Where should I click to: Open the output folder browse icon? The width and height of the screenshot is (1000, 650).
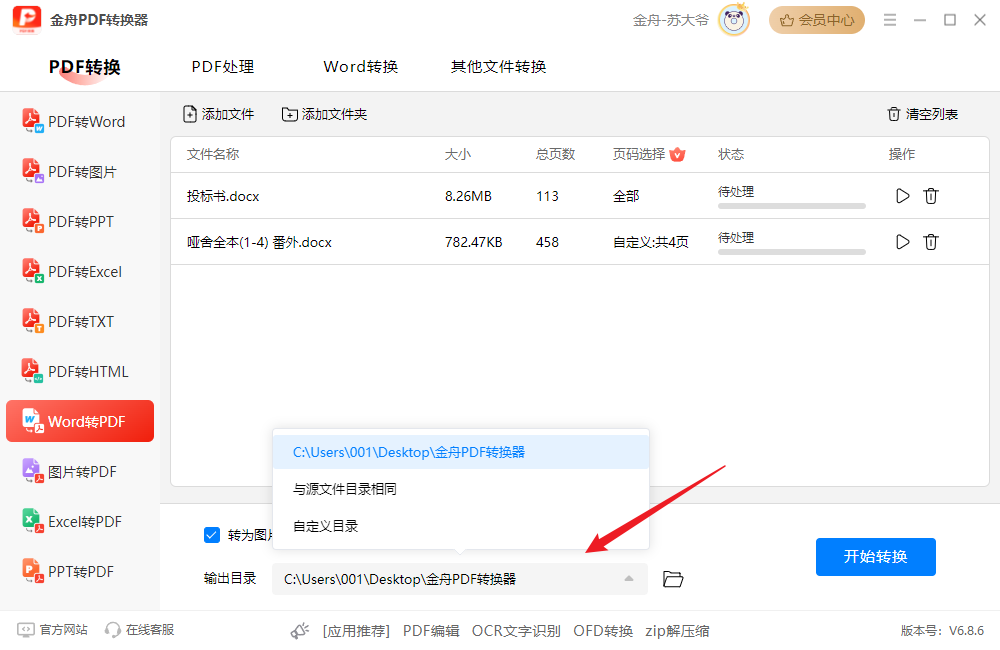tap(673, 579)
